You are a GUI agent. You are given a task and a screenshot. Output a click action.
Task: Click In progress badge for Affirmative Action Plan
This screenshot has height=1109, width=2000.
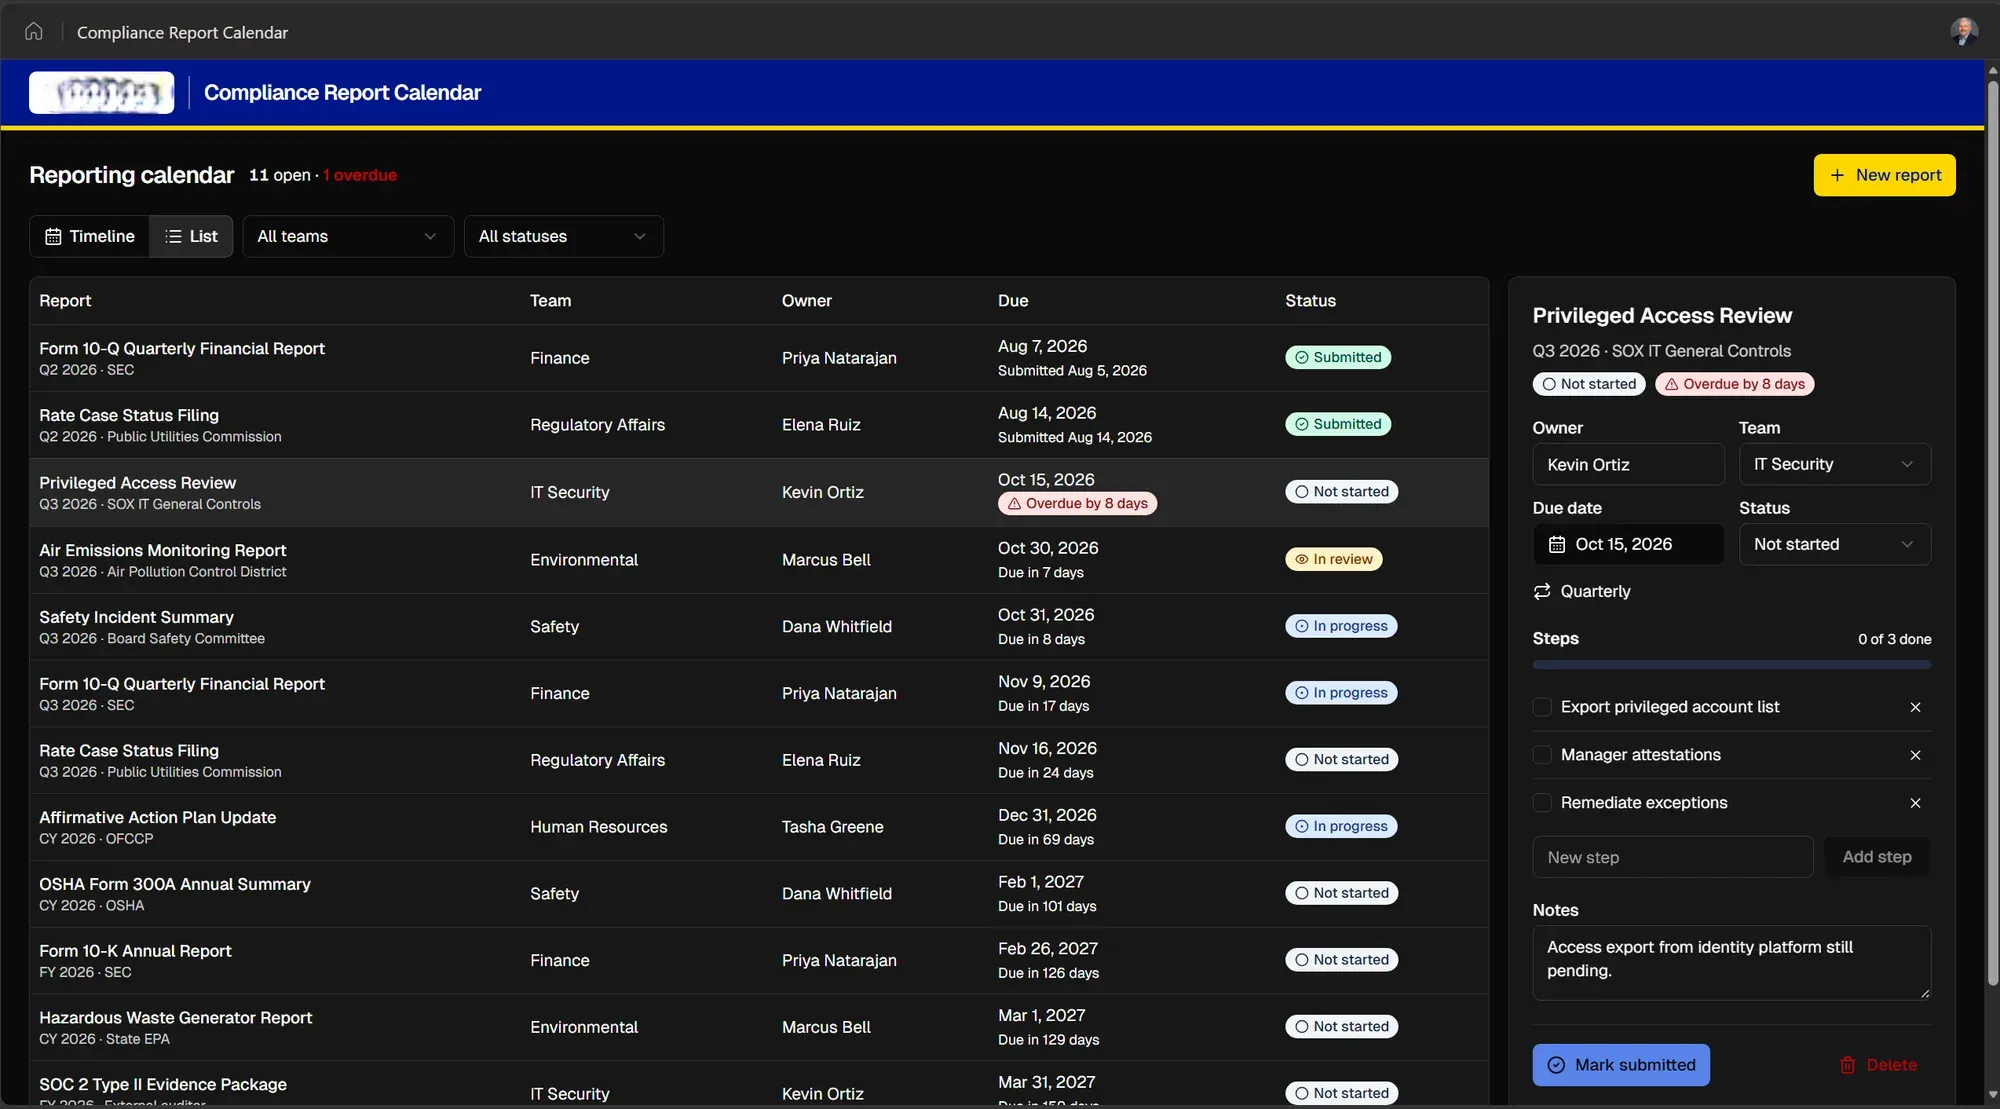(x=1341, y=826)
